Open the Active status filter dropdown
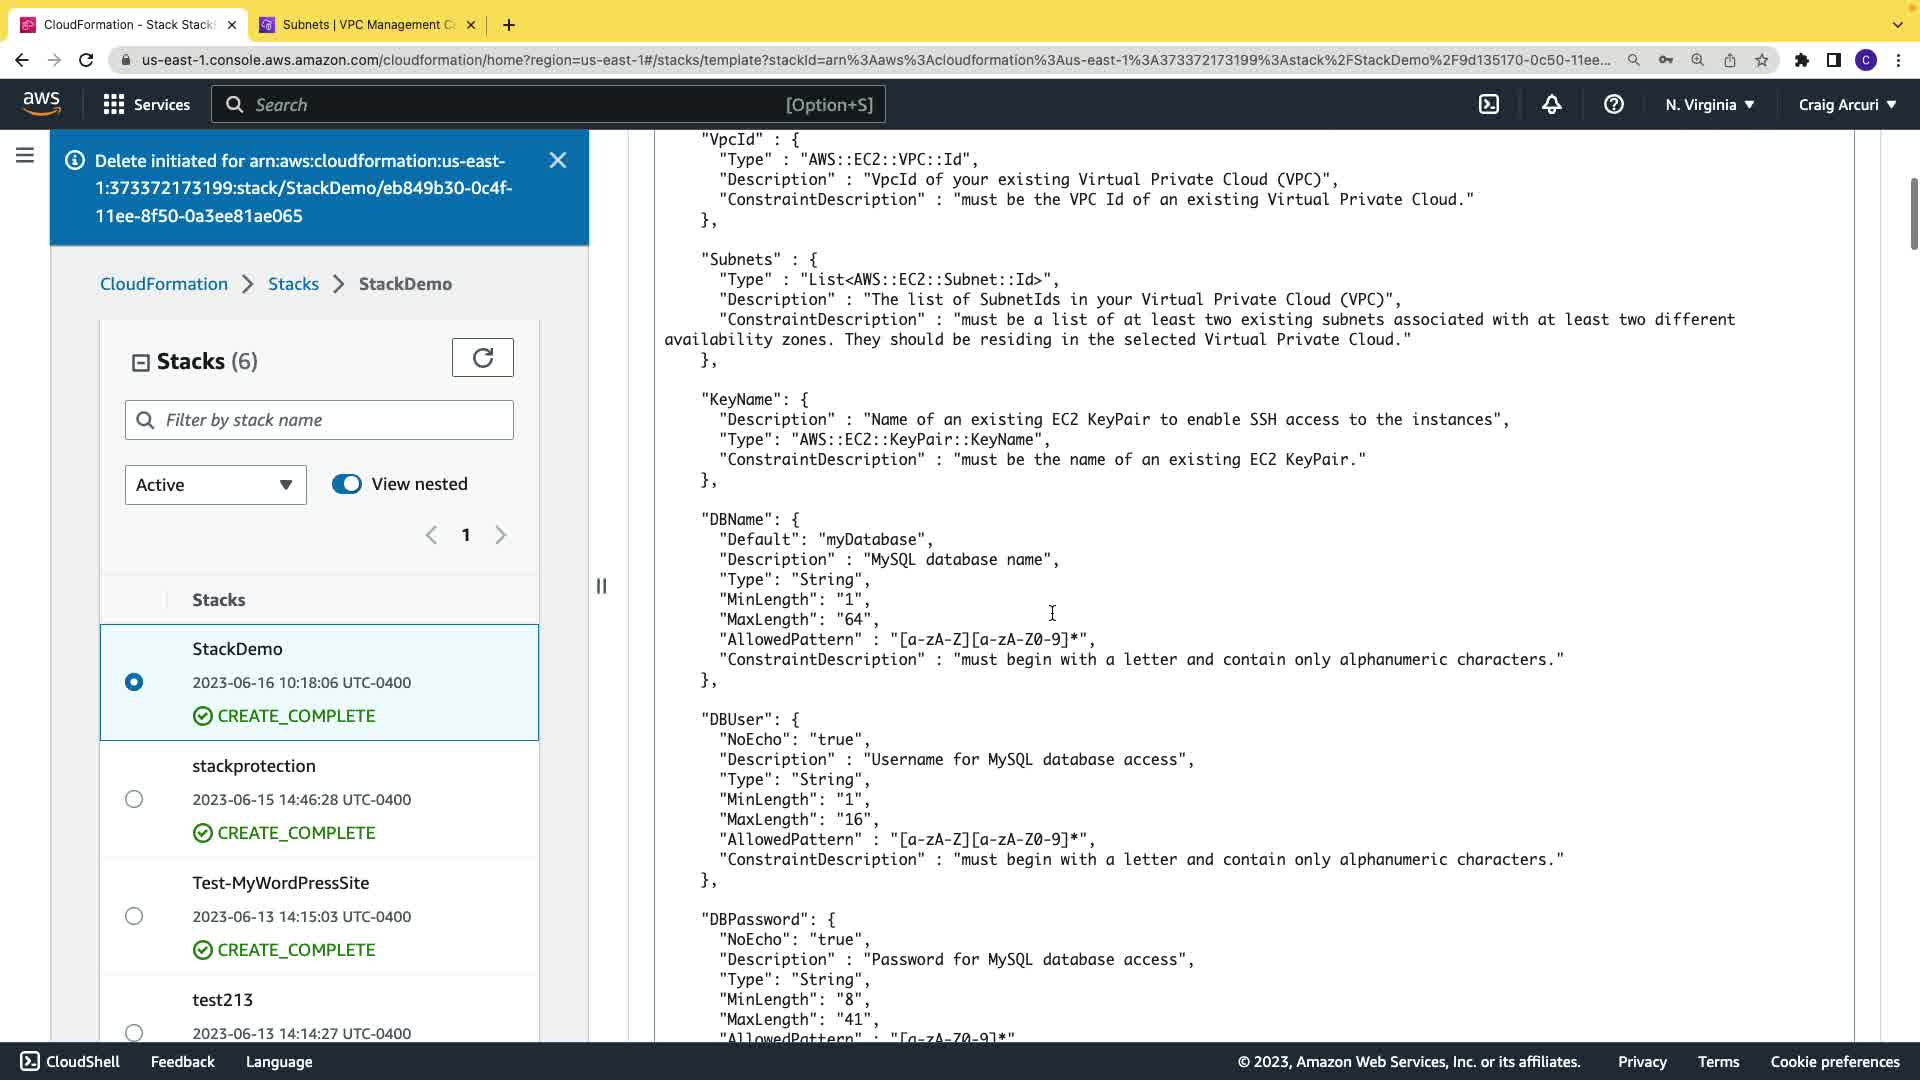This screenshot has height=1080, width=1920. (x=215, y=485)
